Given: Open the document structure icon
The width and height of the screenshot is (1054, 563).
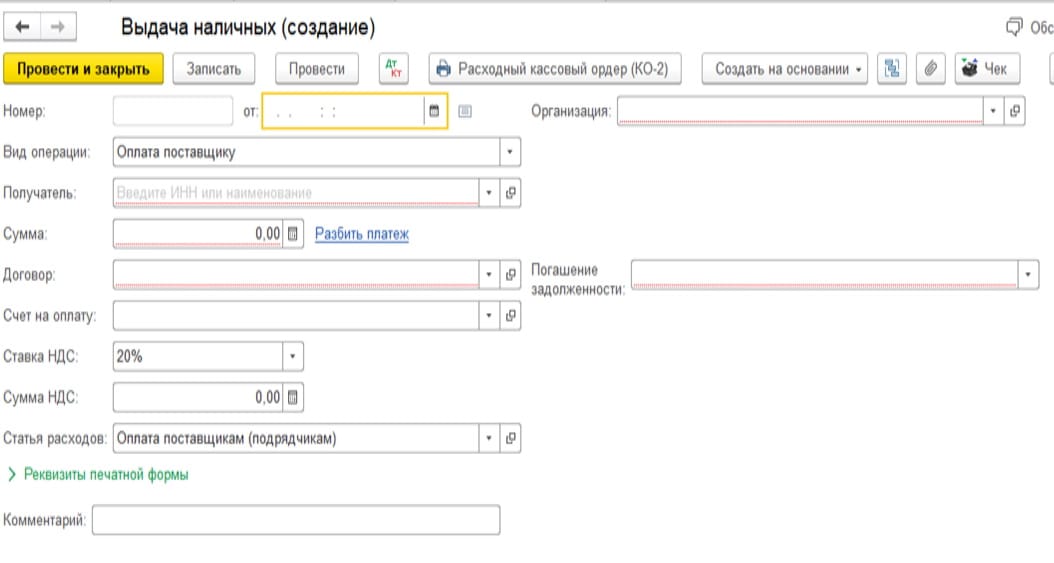Looking at the screenshot, I should click(x=891, y=69).
